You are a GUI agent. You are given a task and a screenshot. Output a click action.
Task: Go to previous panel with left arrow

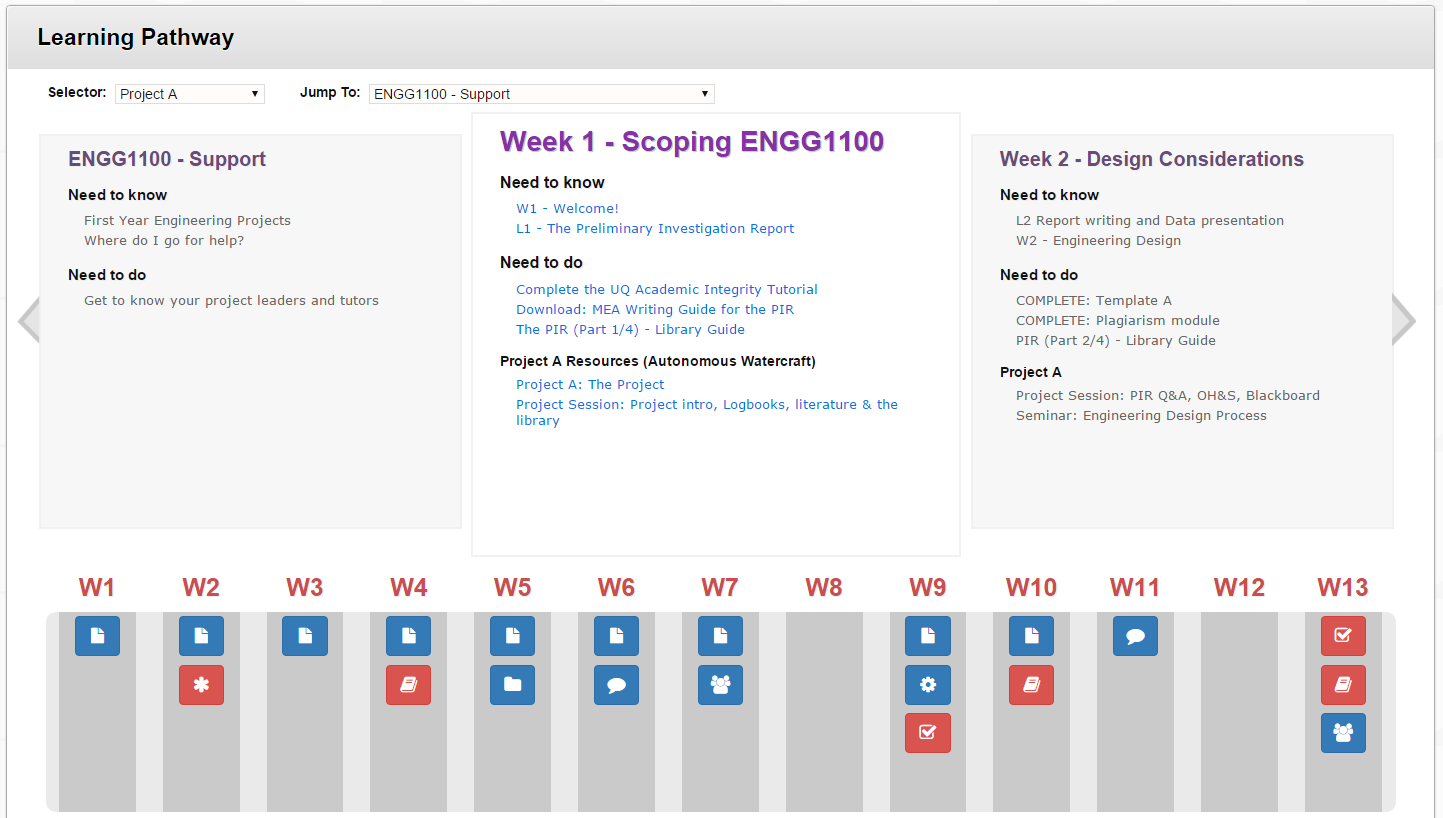(x=28, y=320)
